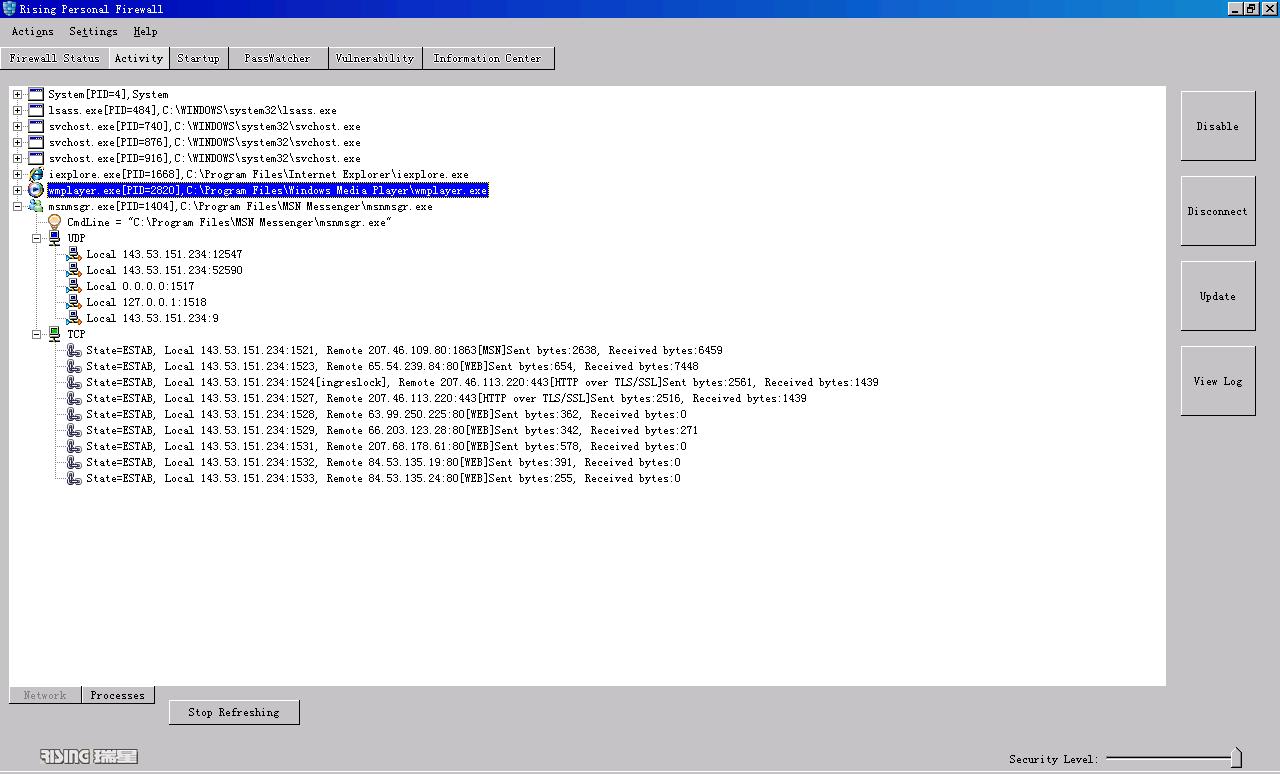Image resolution: width=1280 pixels, height=774 pixels.
Task: Click the UDP 127.0.0.1:1518 endpoint icon
Action: [74, 302]
